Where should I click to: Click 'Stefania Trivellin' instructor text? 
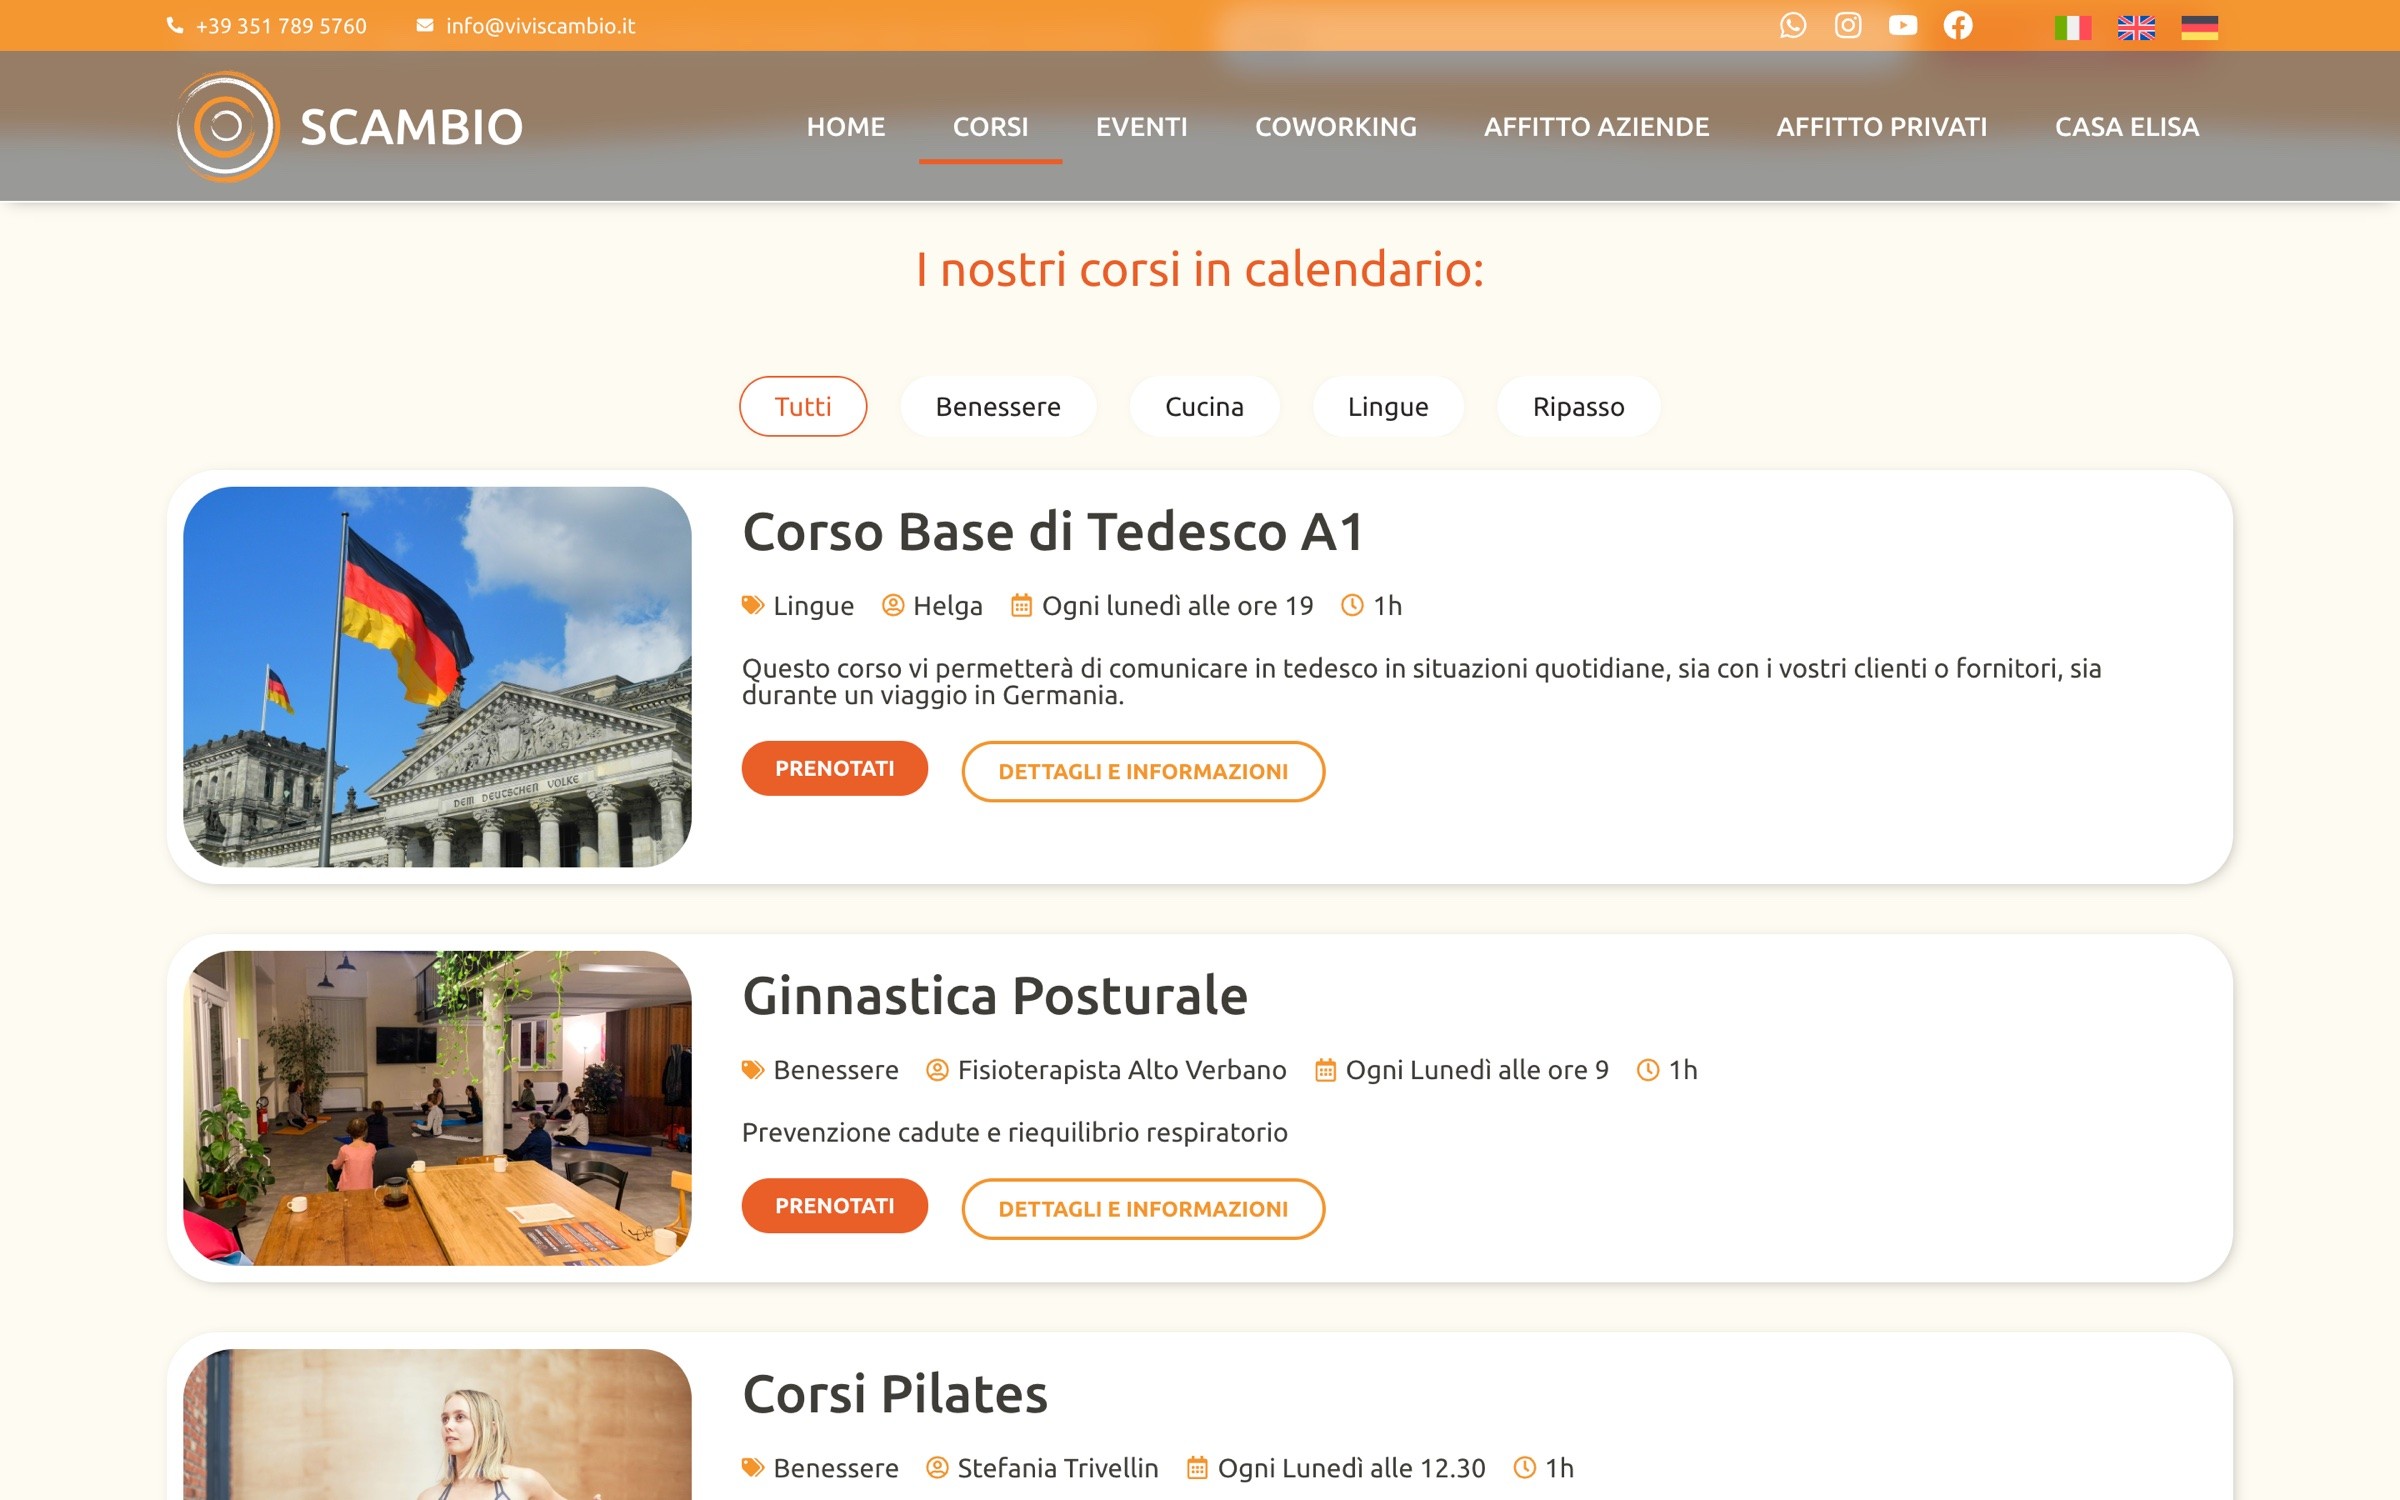point(1058,1468)
